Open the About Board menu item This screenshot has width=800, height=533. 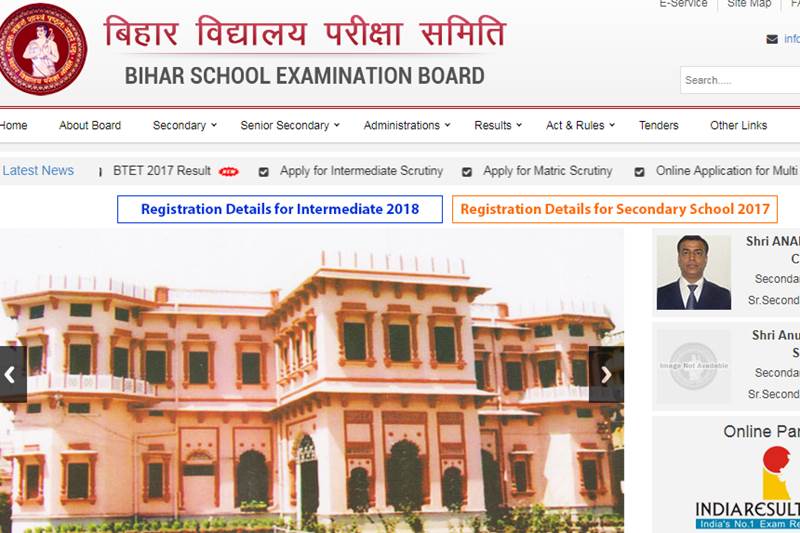(x=90, y=125)
